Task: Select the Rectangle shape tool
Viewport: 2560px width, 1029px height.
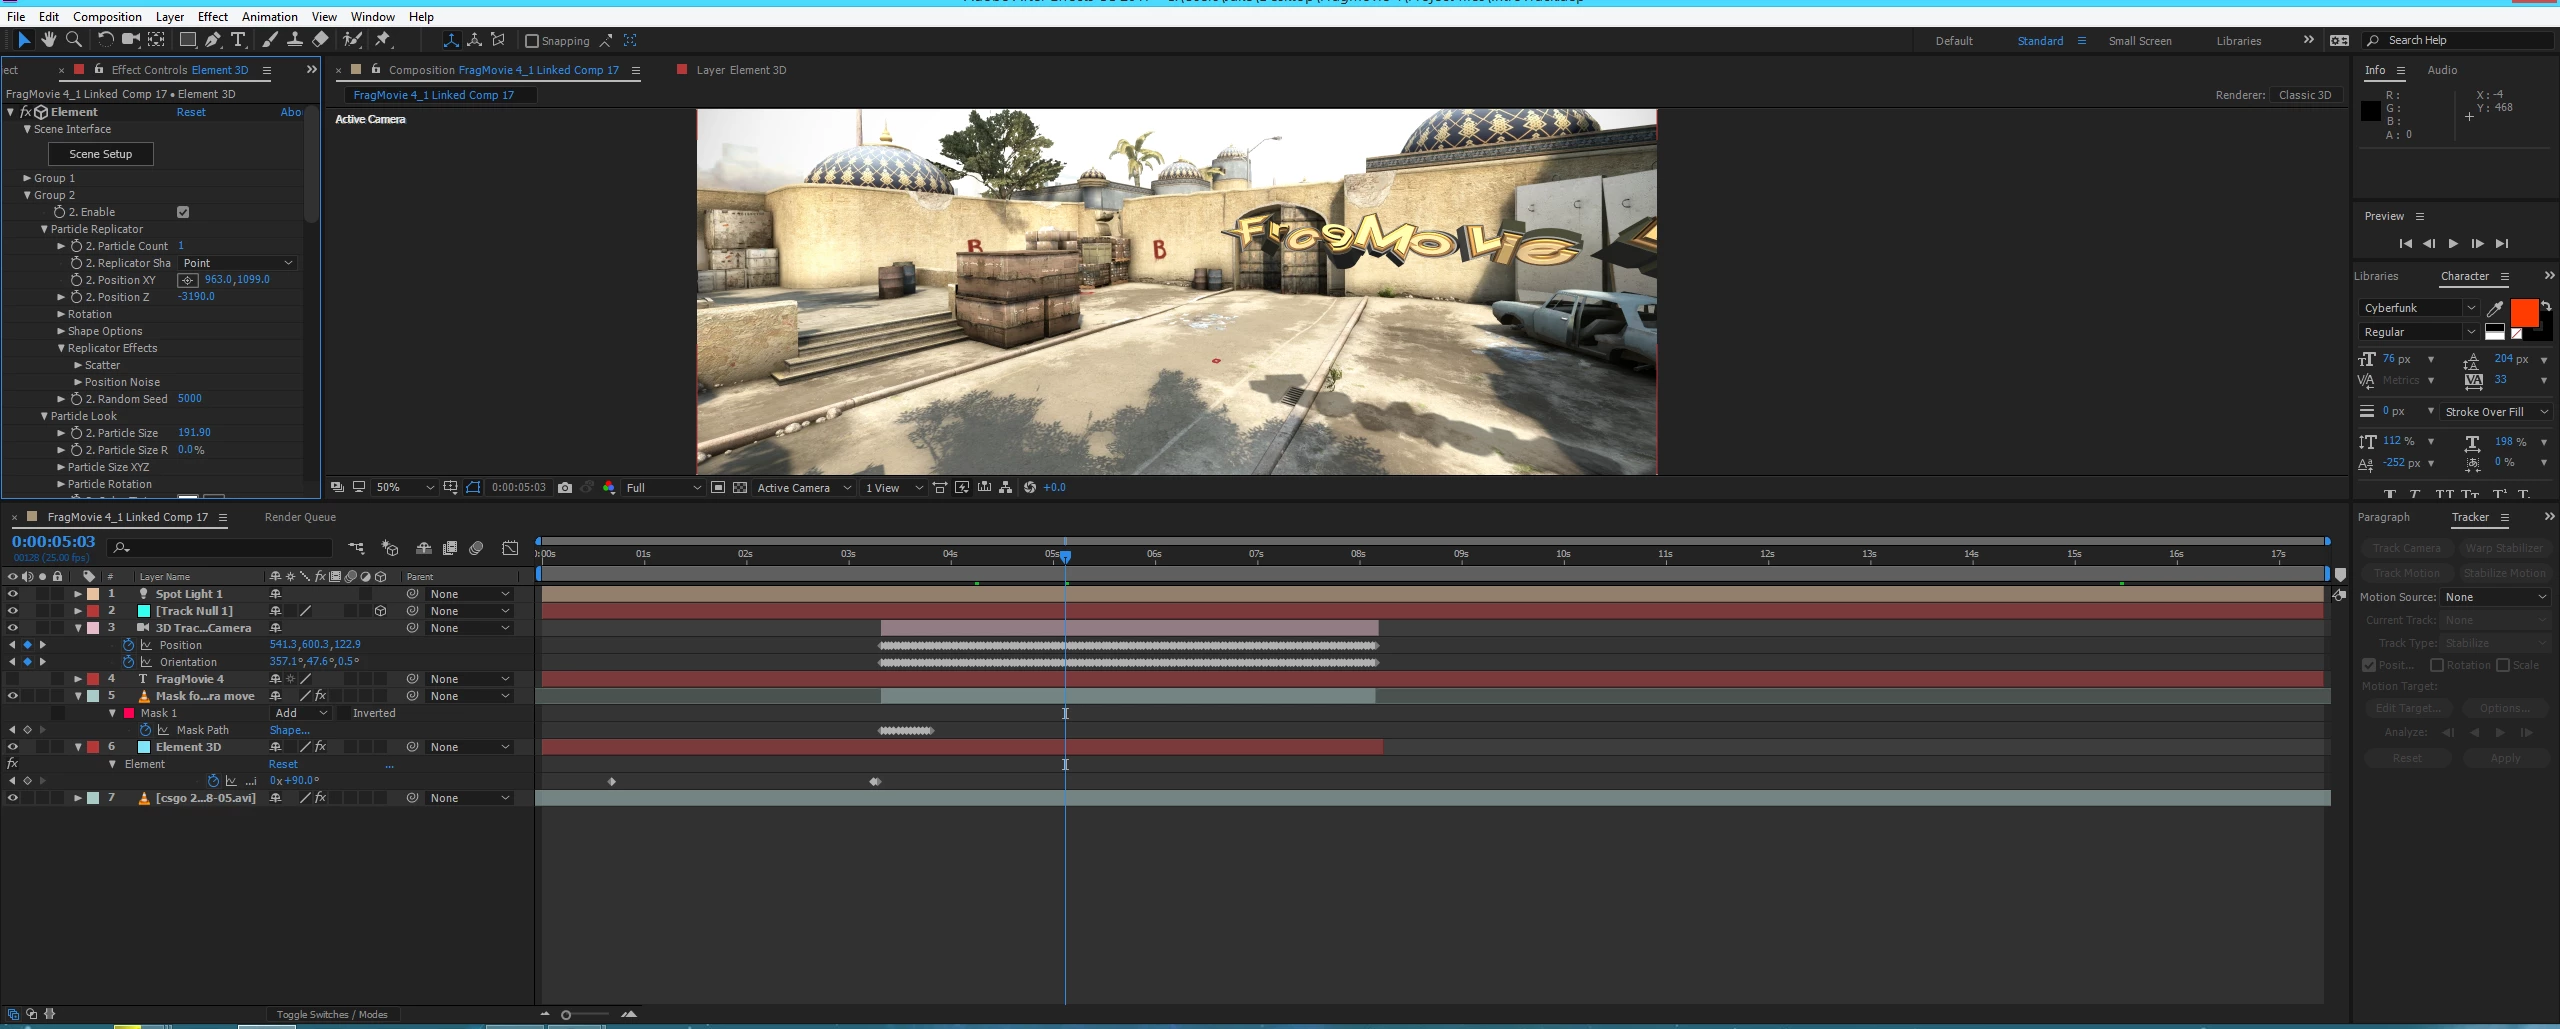Action: [x=187, y=40]
